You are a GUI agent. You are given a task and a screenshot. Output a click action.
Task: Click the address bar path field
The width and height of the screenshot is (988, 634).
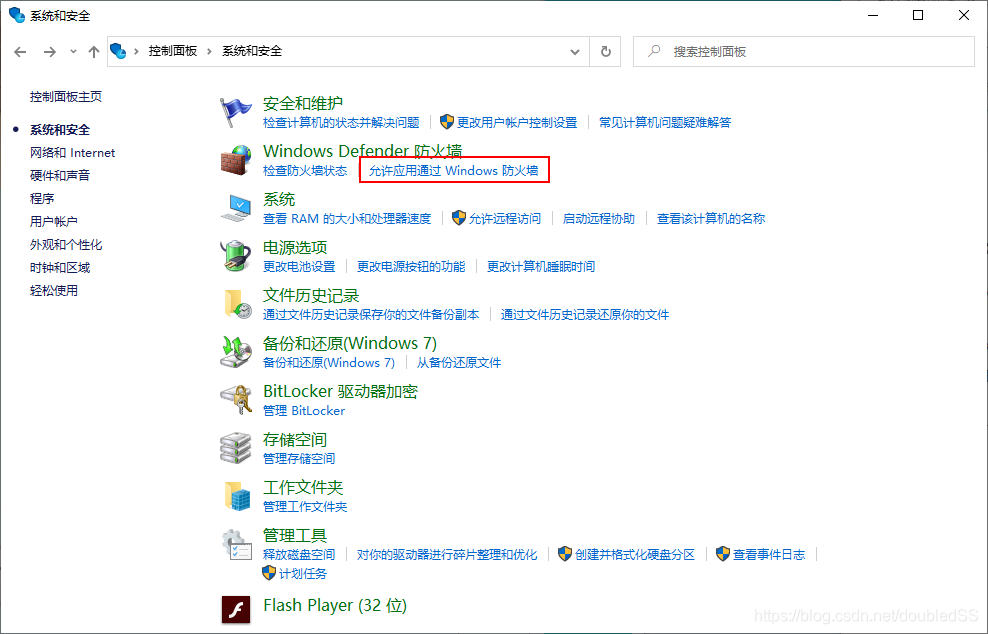click(x=348, y=52)
